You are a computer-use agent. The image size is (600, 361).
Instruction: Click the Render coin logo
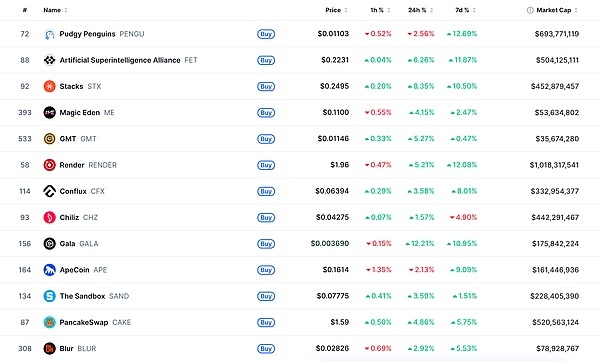49,165
